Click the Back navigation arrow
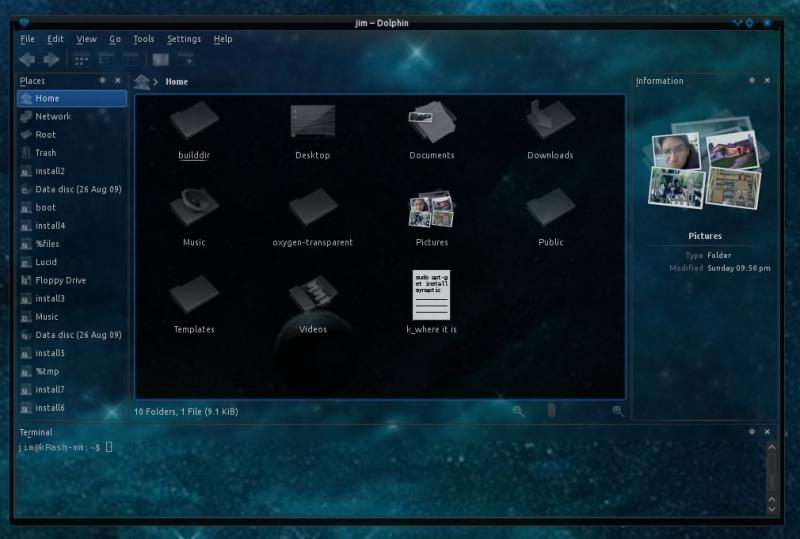Screen dimensions: 800x539 [27, 60]
